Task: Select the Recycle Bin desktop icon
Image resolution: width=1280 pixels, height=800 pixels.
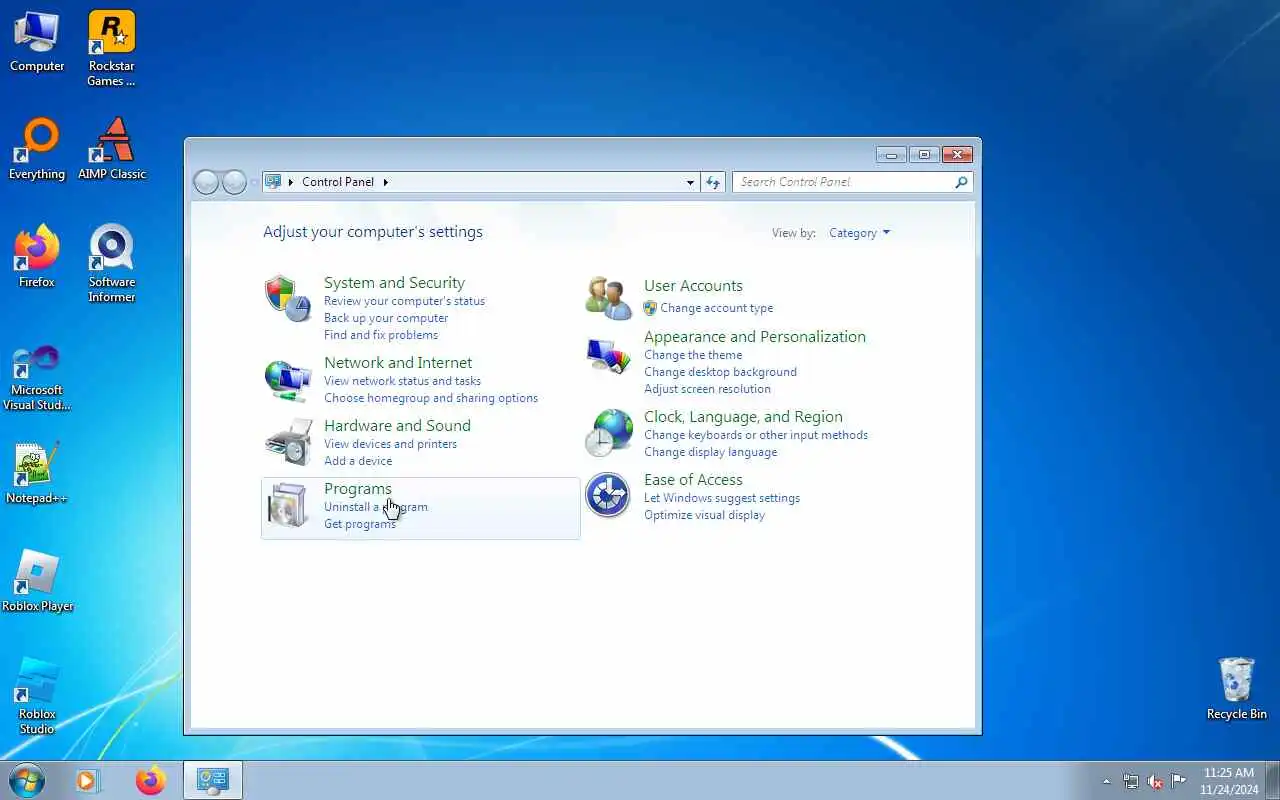Action: point(1237,689)
